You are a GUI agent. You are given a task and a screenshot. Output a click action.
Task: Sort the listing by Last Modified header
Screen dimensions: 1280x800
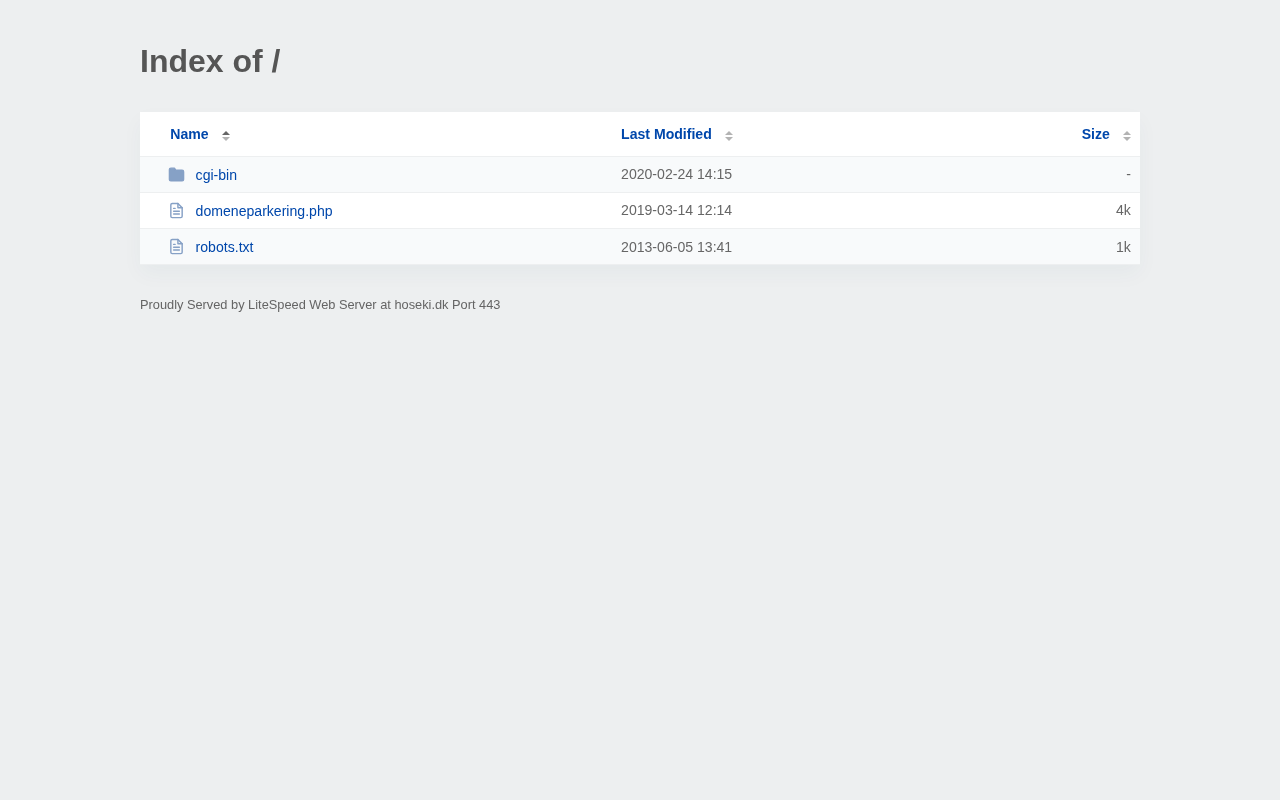click(x=666, y=134)
